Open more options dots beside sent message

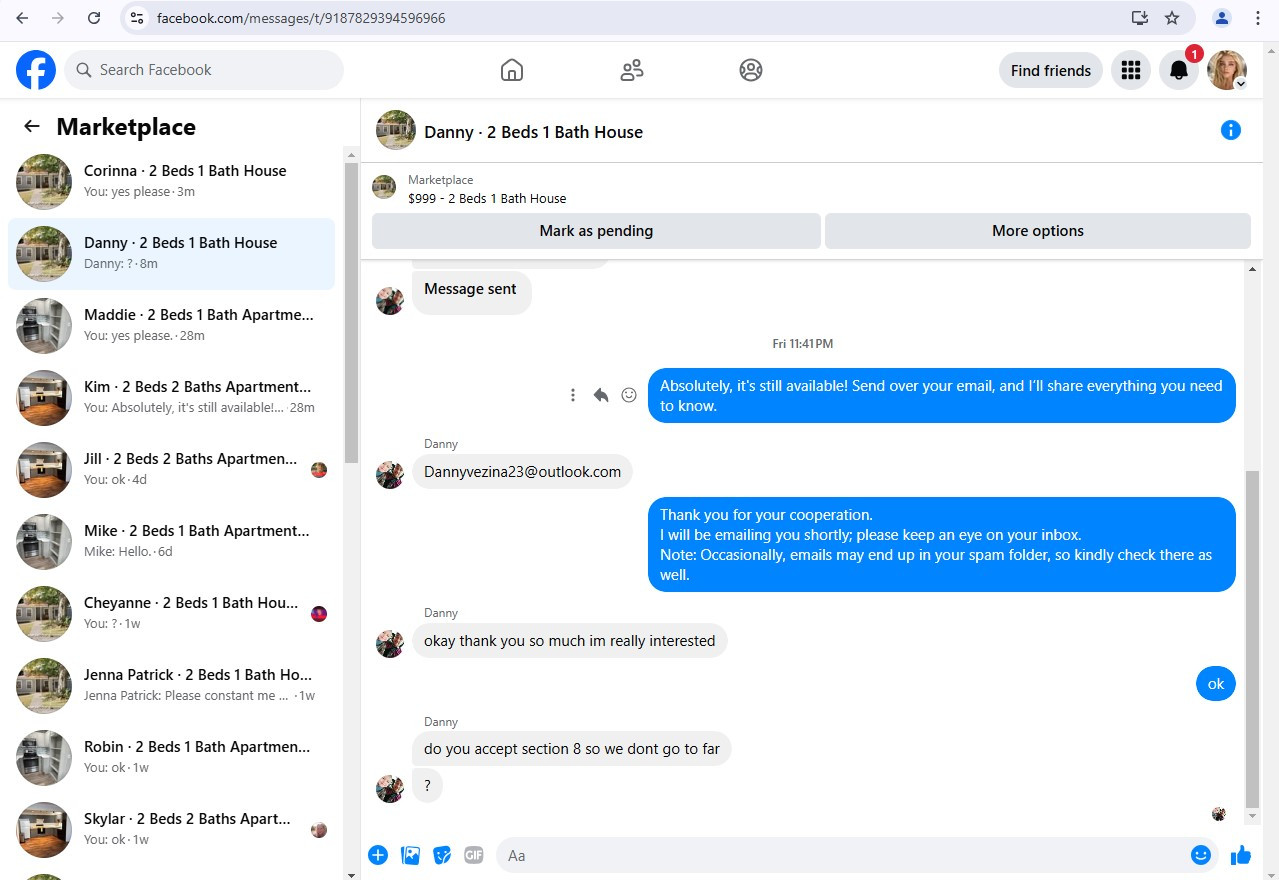[x=573, y=395]
